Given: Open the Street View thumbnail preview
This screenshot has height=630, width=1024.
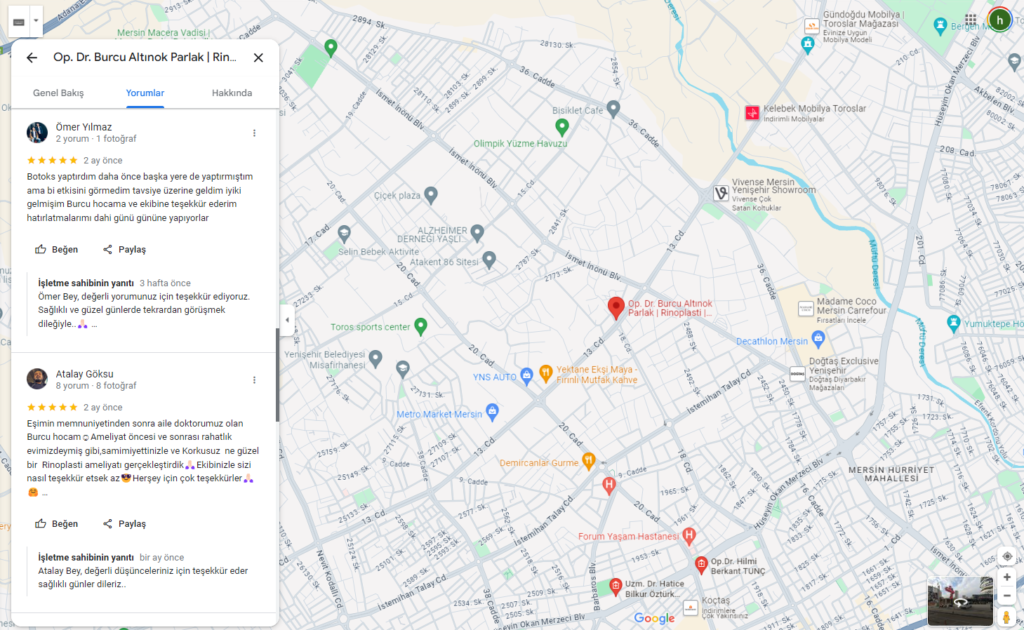Looking at the screenshot, I should click(x=960, y=601).
